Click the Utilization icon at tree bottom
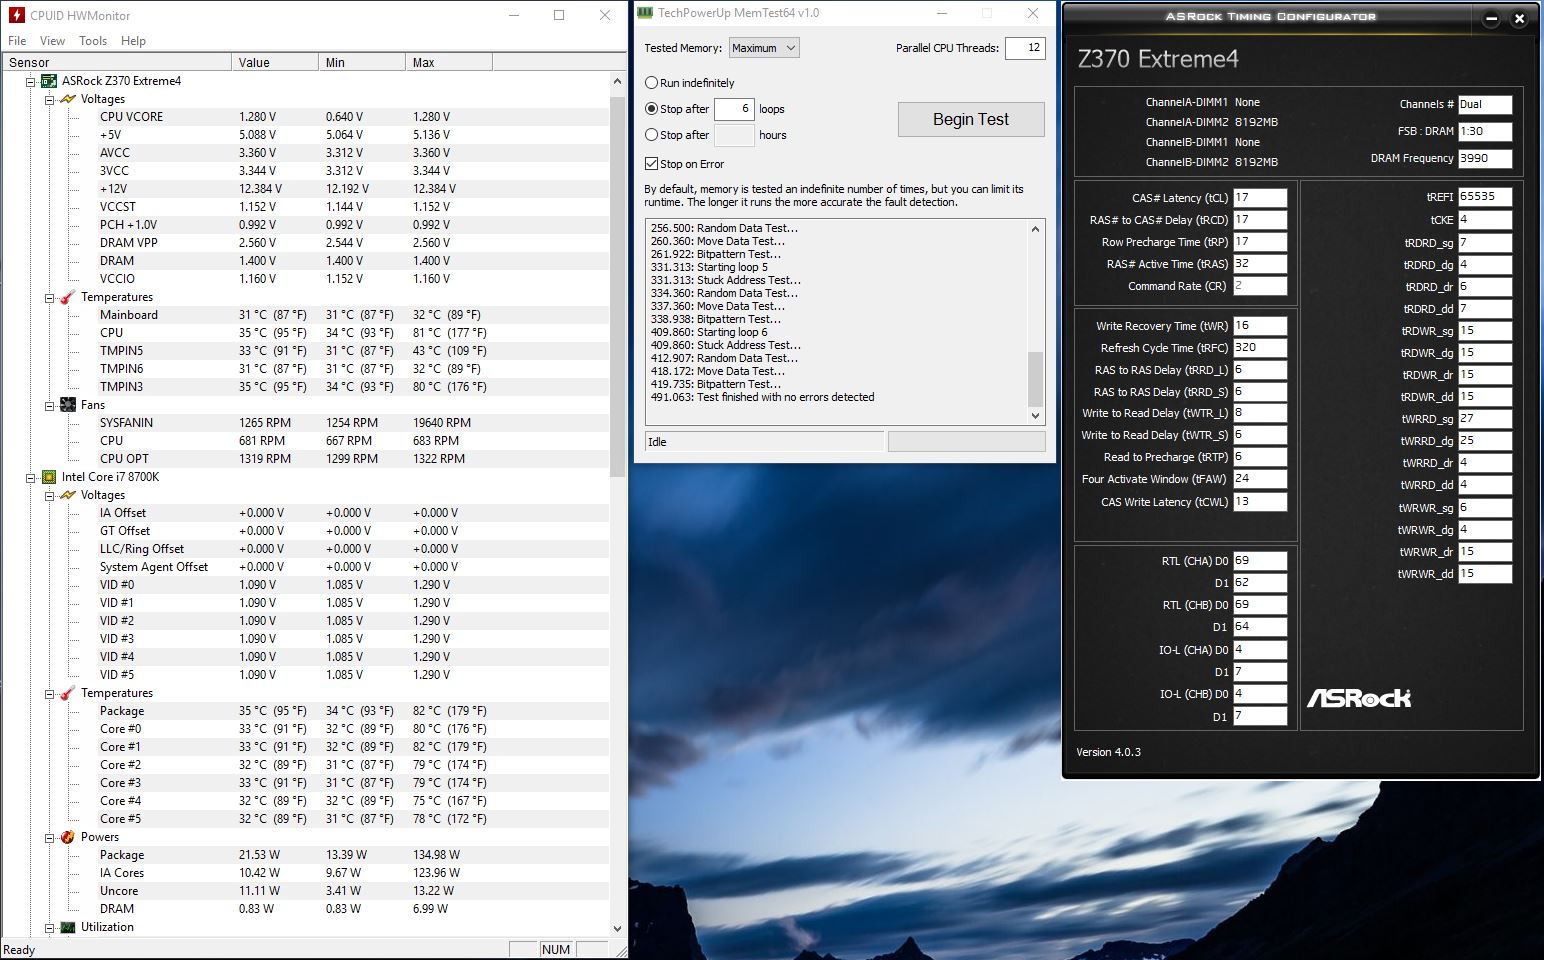Screen dimensions: 1544x960 coord(68,927)
